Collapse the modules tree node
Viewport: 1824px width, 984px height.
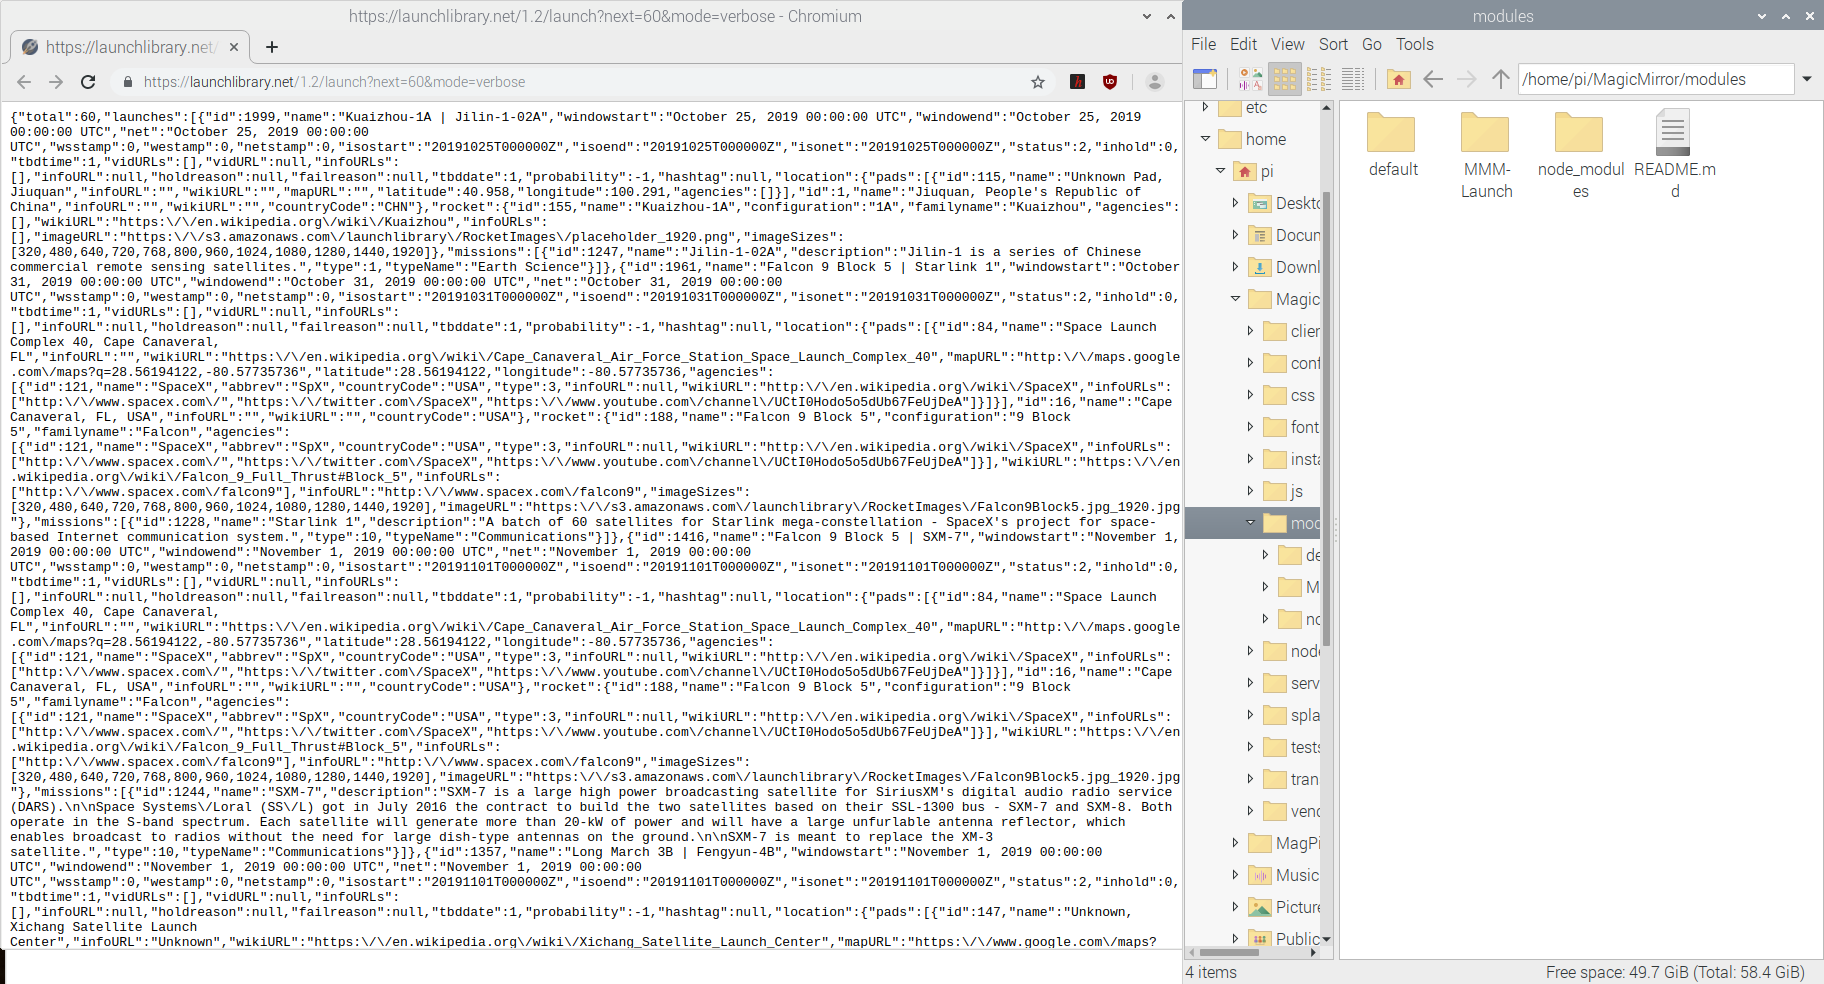[1250, 523]
